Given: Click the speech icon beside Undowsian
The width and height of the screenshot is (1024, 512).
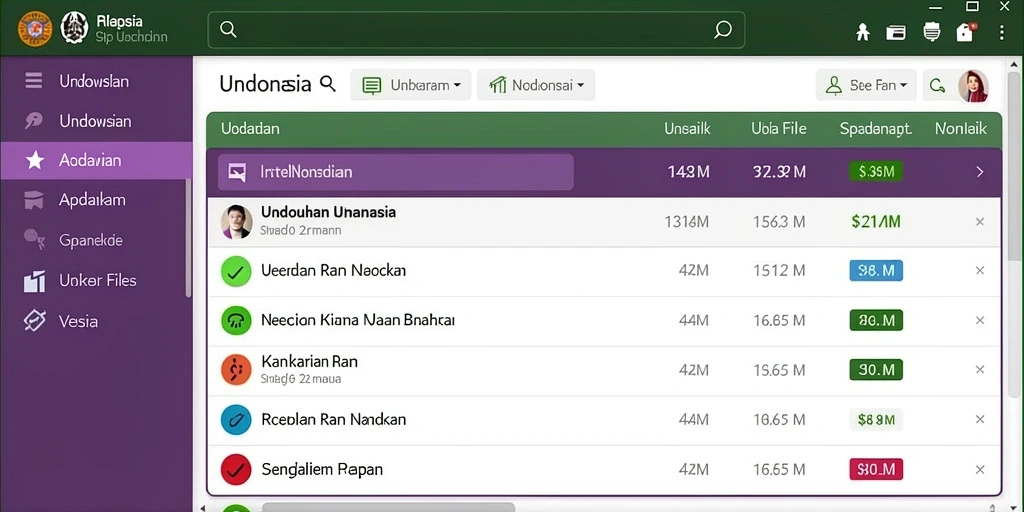Looking at the screenshot, I should (x=33, y=121).
